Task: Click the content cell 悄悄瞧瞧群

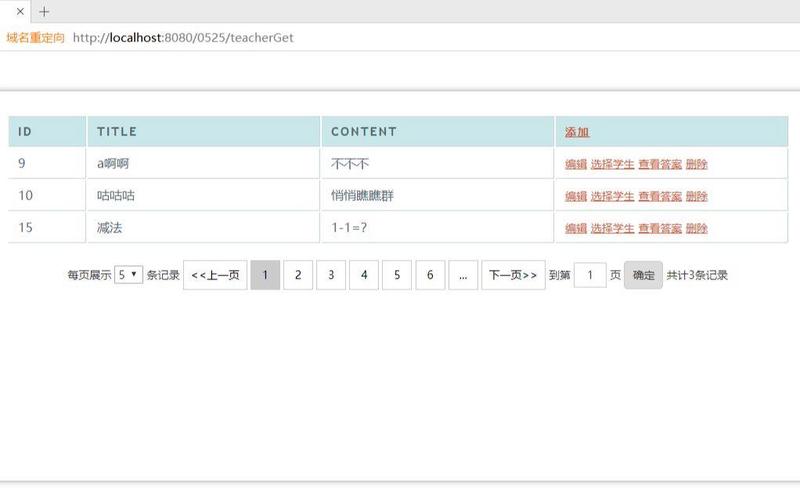Action: [x=438, y=195]
